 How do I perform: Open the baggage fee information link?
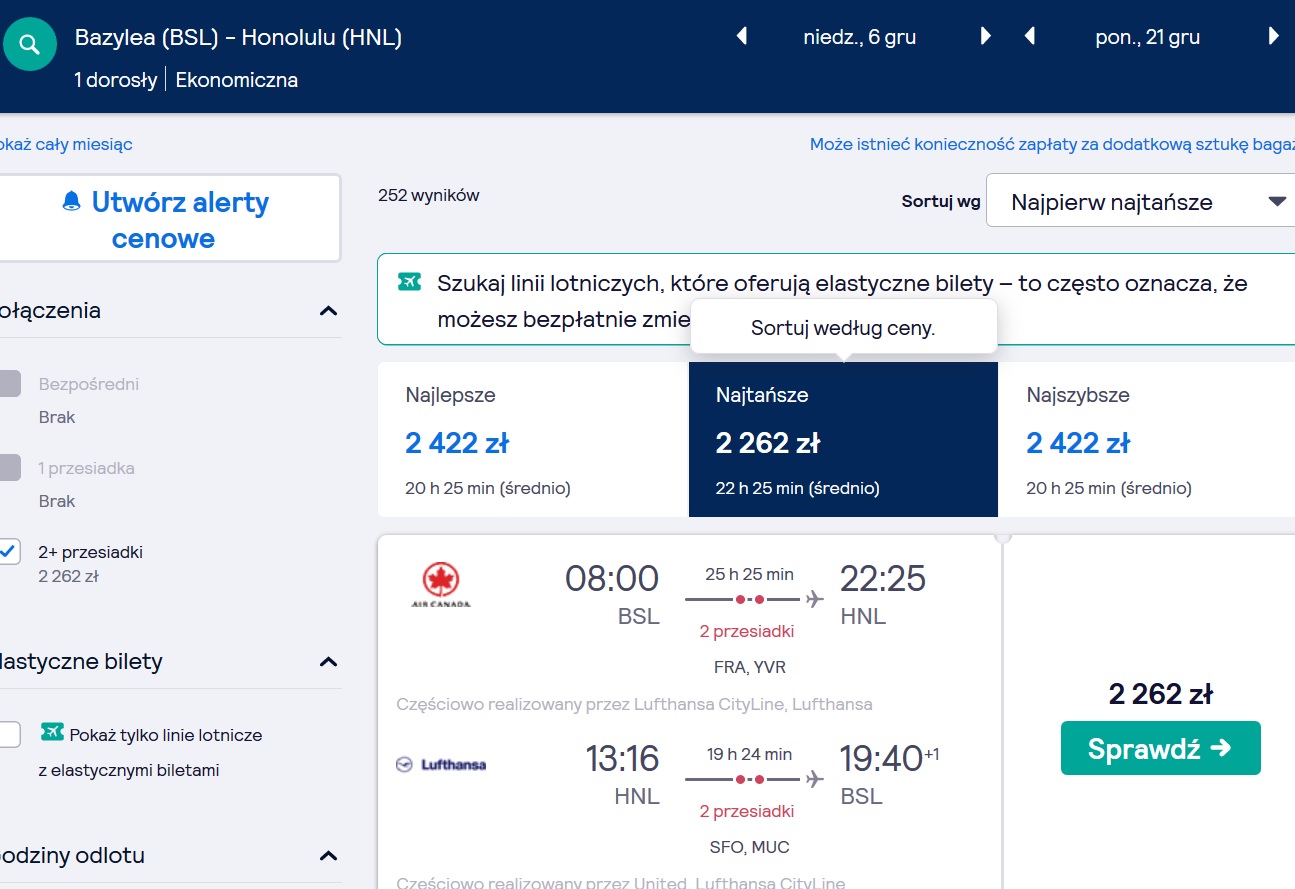1052,144
